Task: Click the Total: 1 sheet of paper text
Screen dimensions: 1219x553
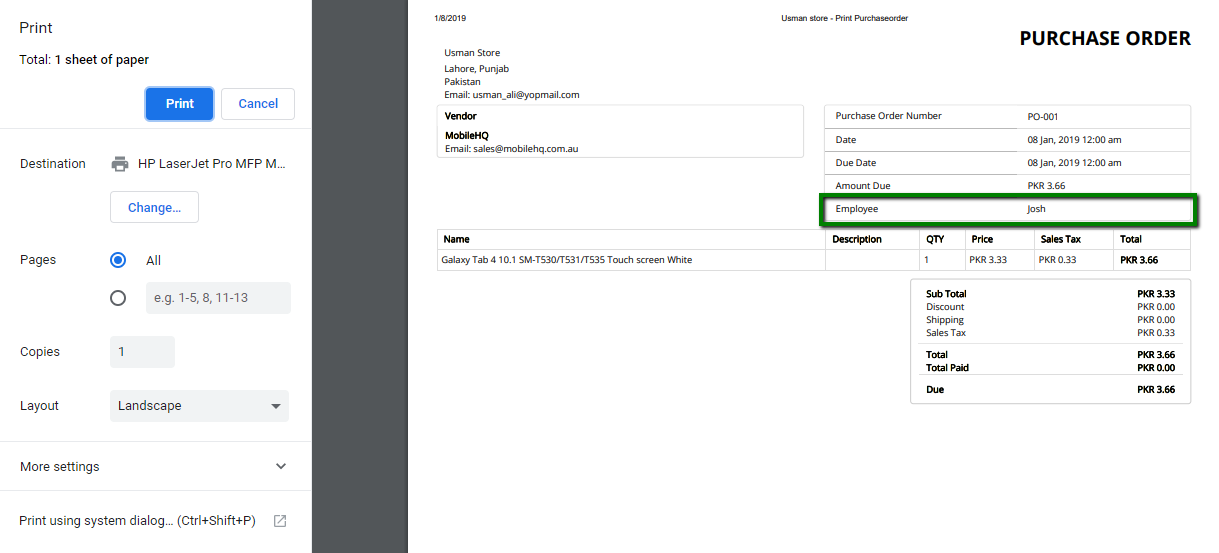Action: click(x=84, y=60)
